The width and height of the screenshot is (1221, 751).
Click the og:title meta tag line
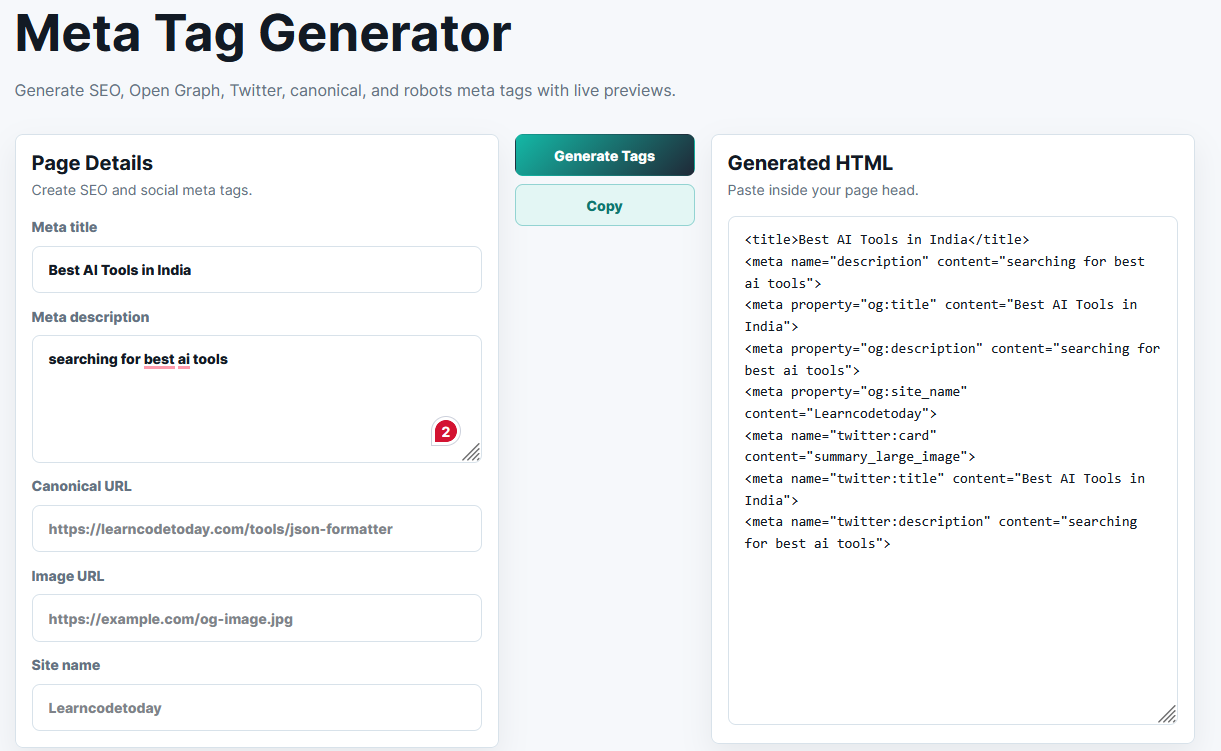(941, 315)
